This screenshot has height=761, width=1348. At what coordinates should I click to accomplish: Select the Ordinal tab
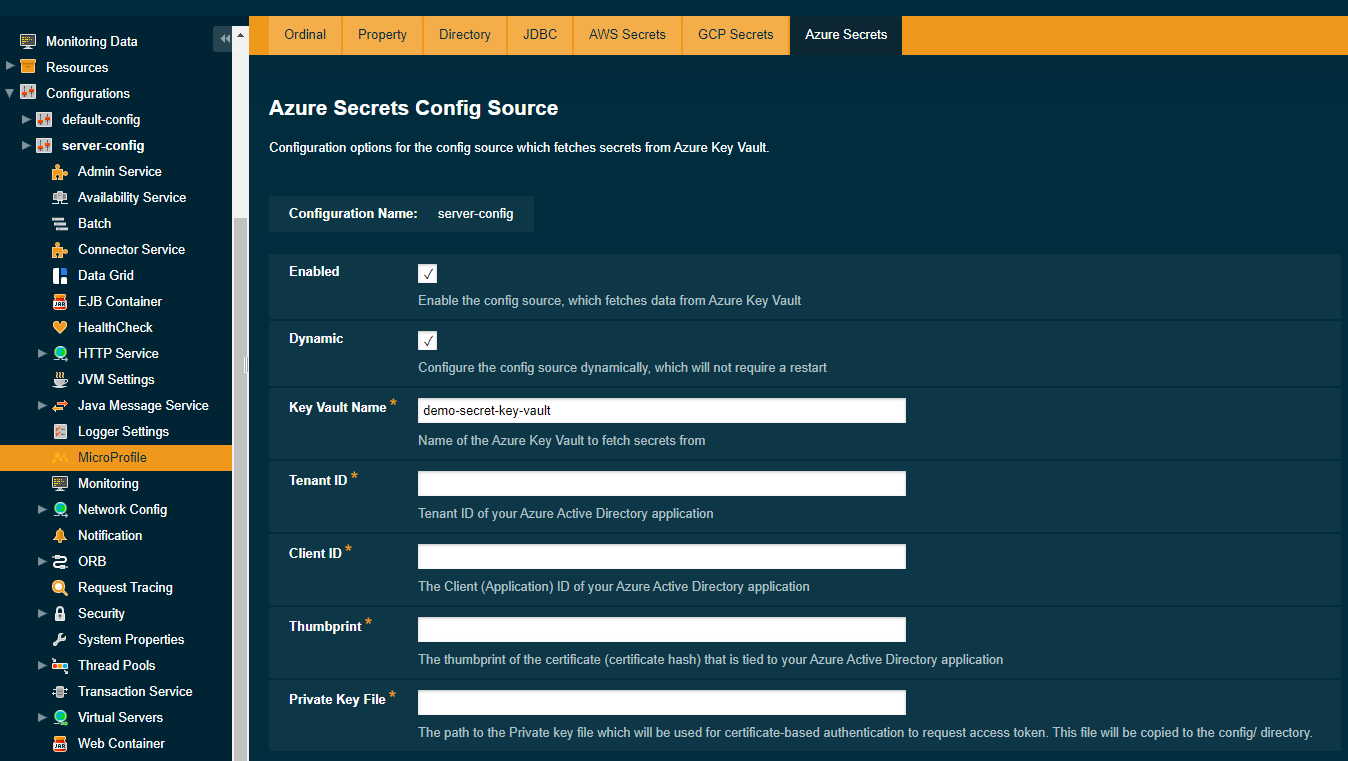[304, 34]
